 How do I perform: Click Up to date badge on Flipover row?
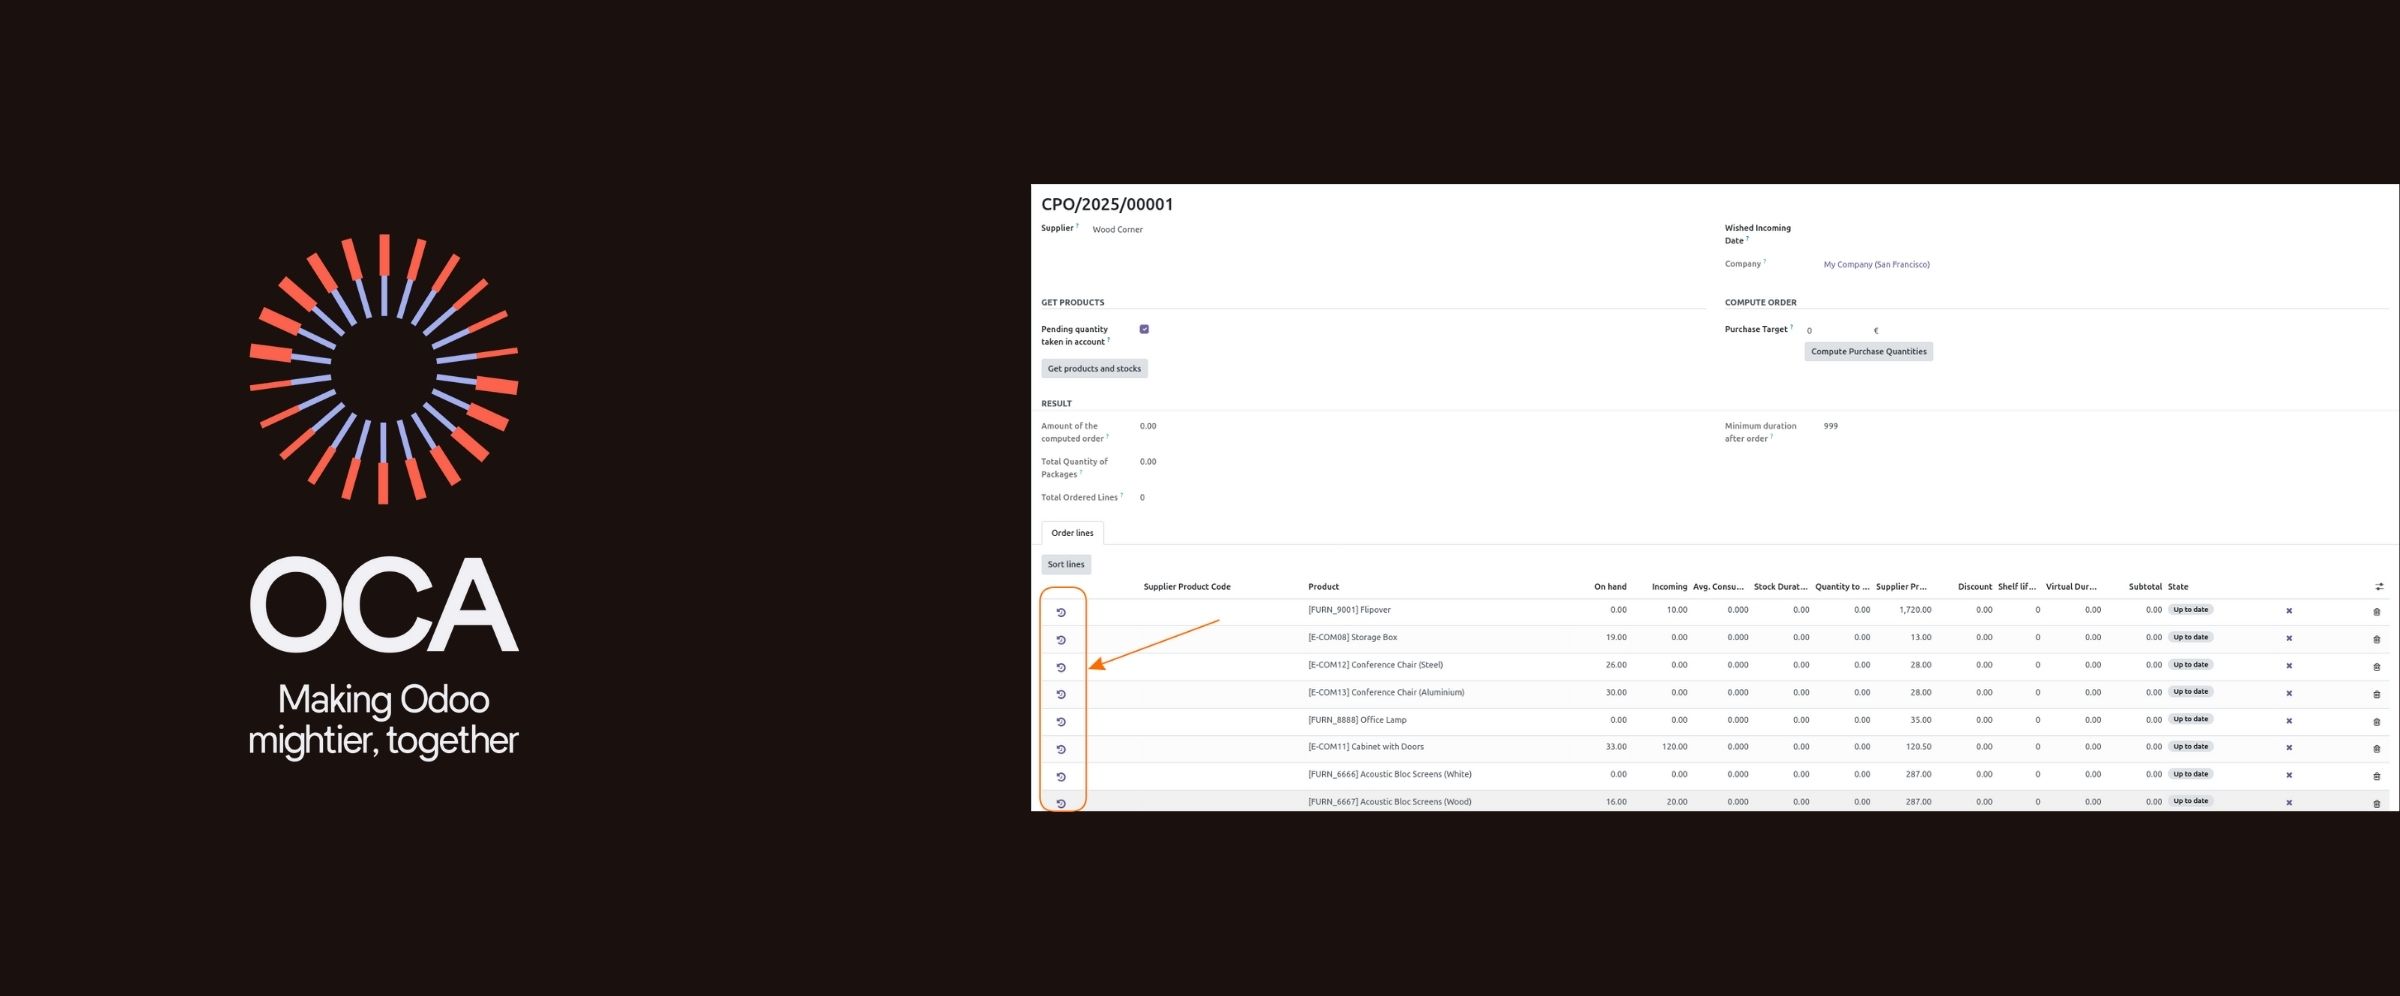[2190, 610]
